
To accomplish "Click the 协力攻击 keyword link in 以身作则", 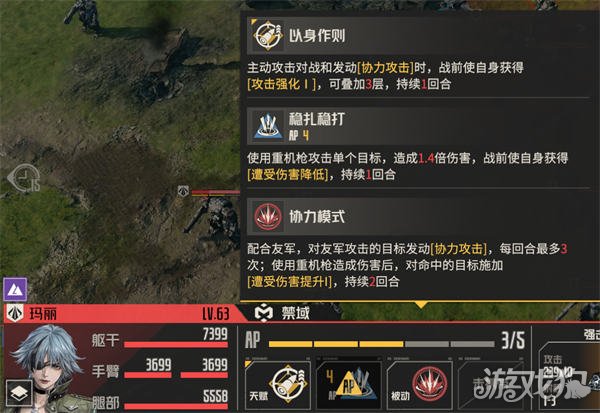I will (385, 68).
